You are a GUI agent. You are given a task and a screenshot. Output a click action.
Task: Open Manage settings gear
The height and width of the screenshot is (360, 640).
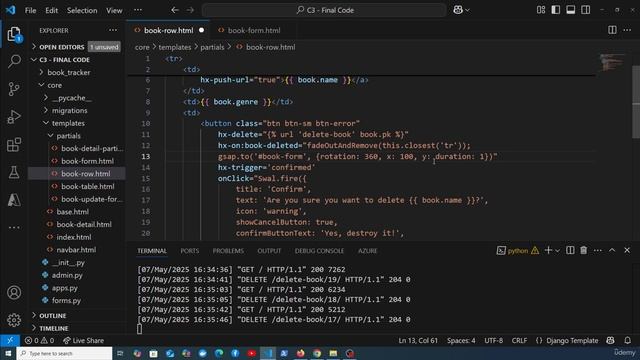click(x=14, y=320)
